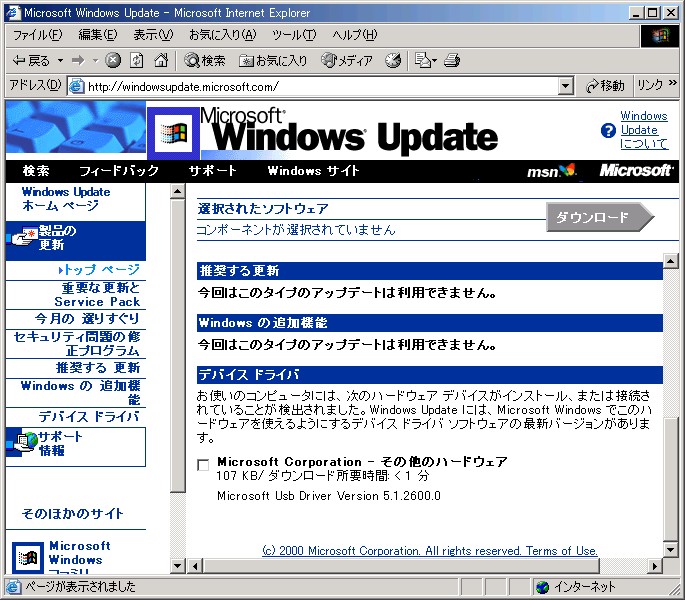Open the (c) 2000 Microsoft Corporation Terms of Use link
This screenshot has height=600, width=685.
click(x=429, y=551)
